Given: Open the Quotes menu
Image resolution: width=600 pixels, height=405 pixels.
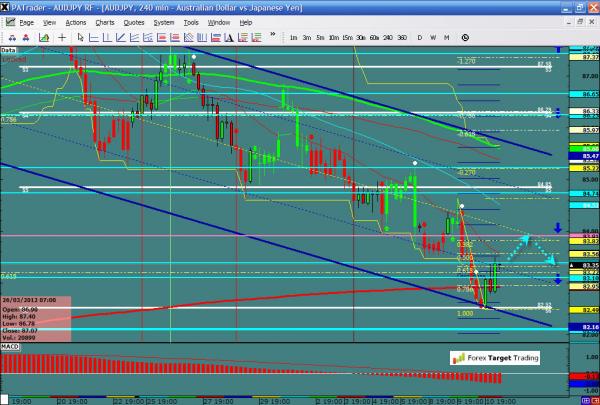Looking at the screenshot, I should (136, 21).
